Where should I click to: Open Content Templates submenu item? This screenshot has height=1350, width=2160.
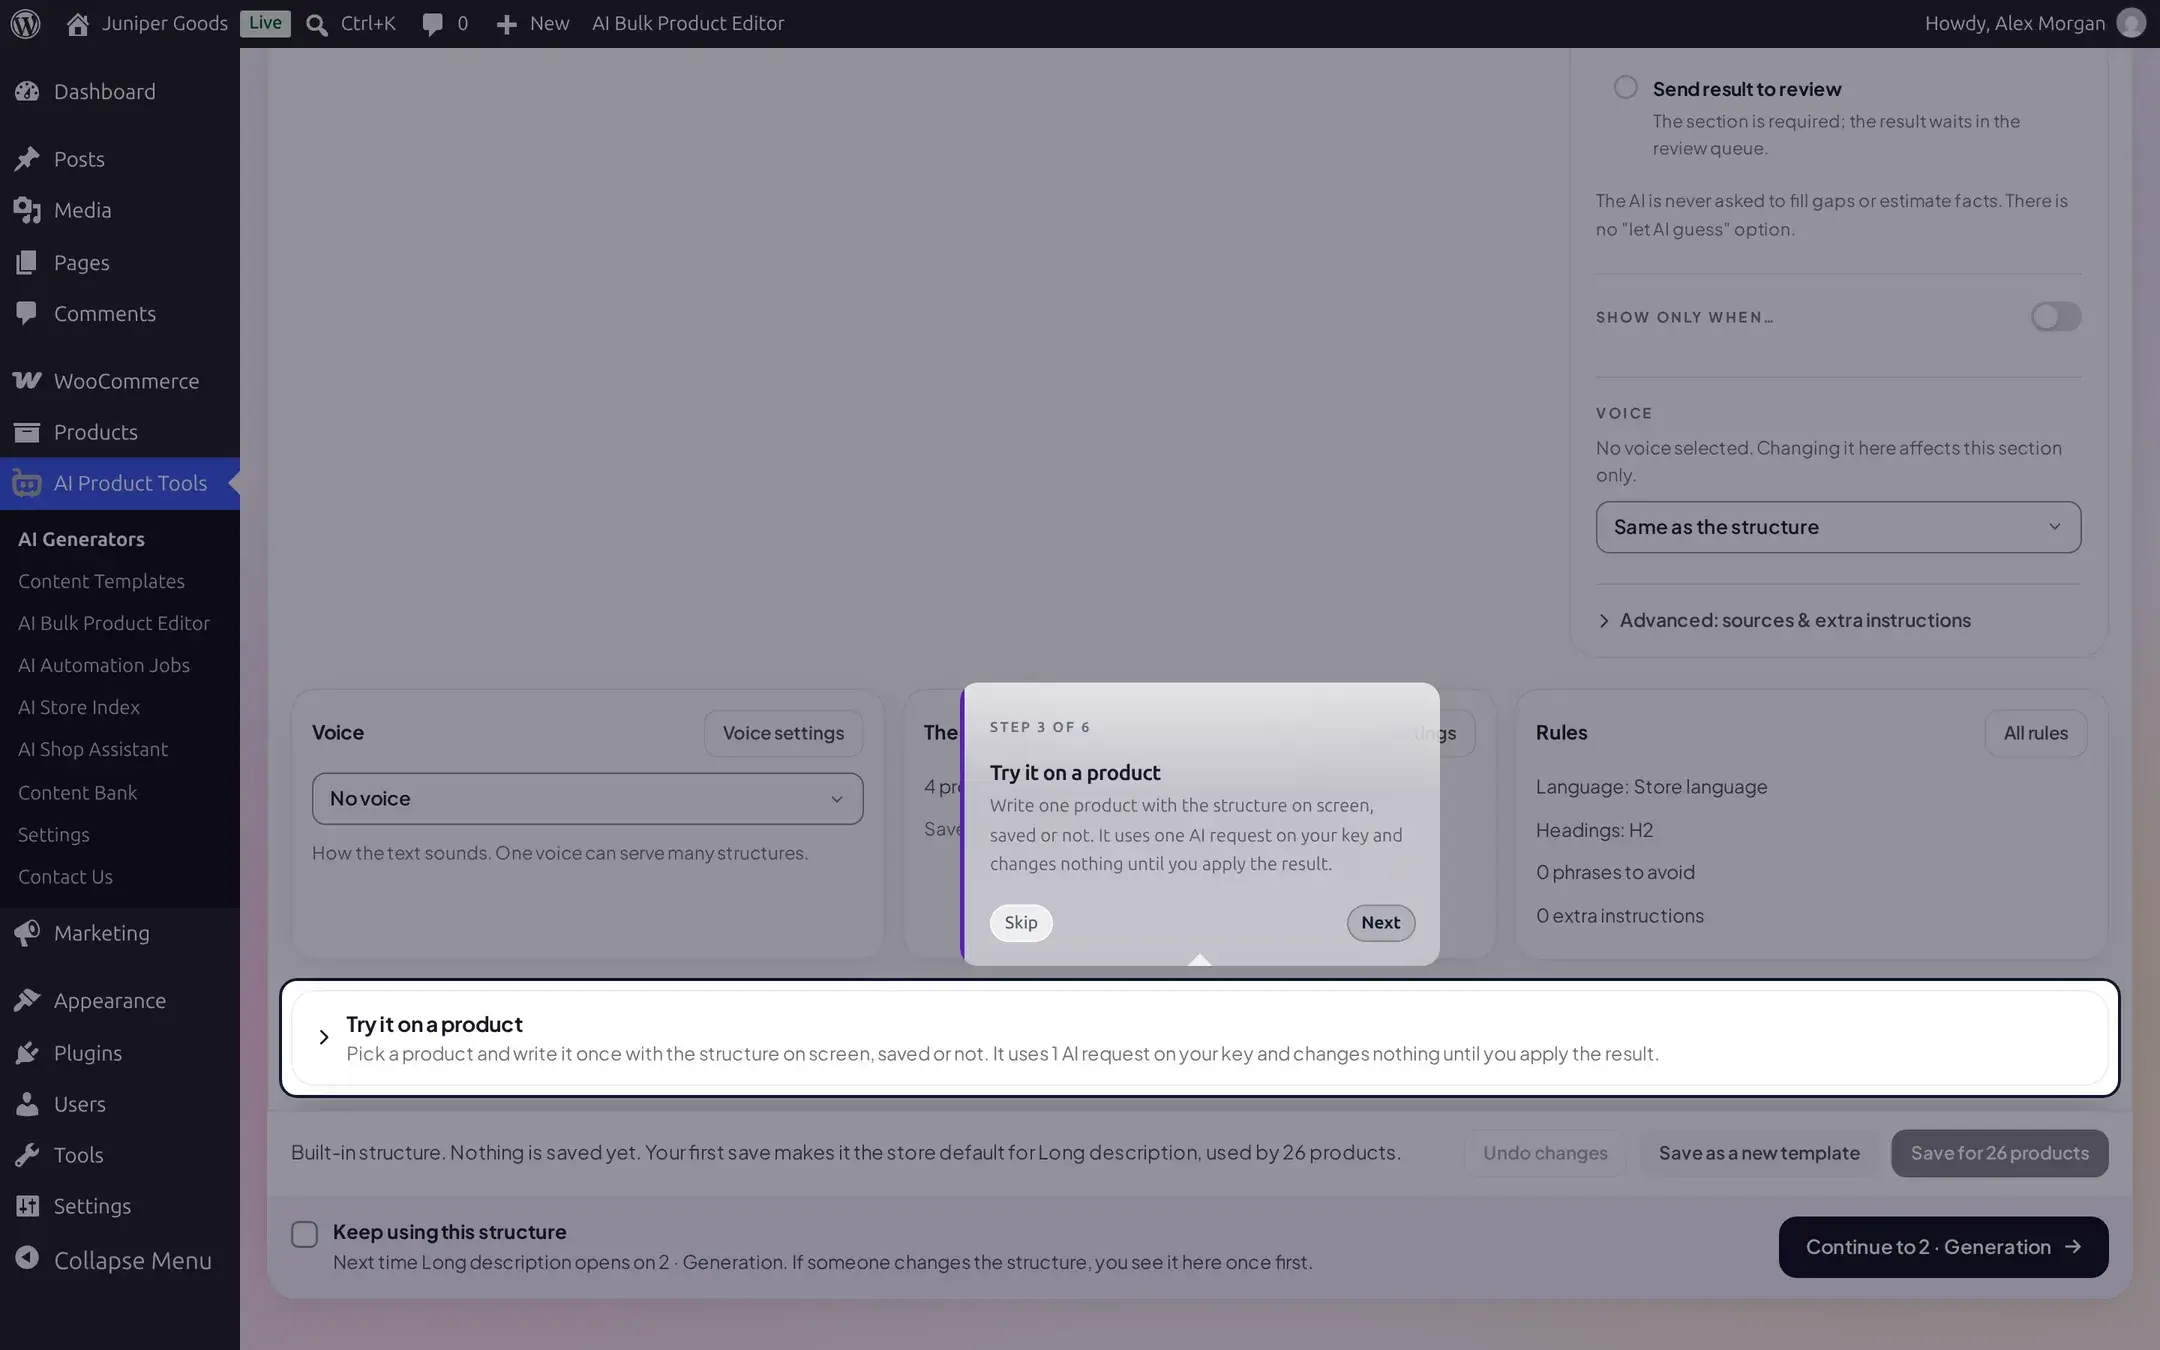[x=101, y=581]
